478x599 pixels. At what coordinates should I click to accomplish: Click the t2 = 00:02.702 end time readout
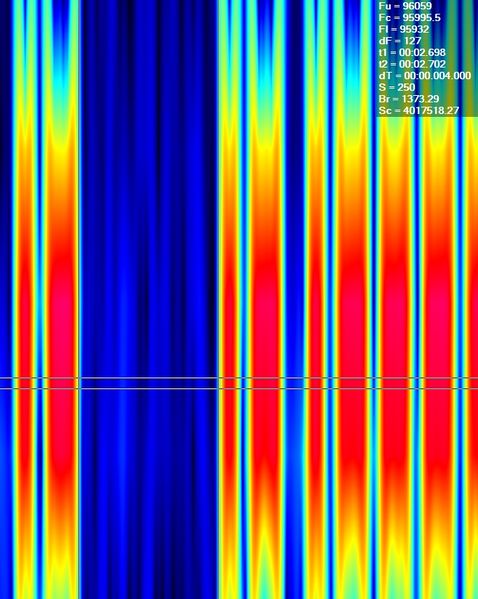click(412, 64)
